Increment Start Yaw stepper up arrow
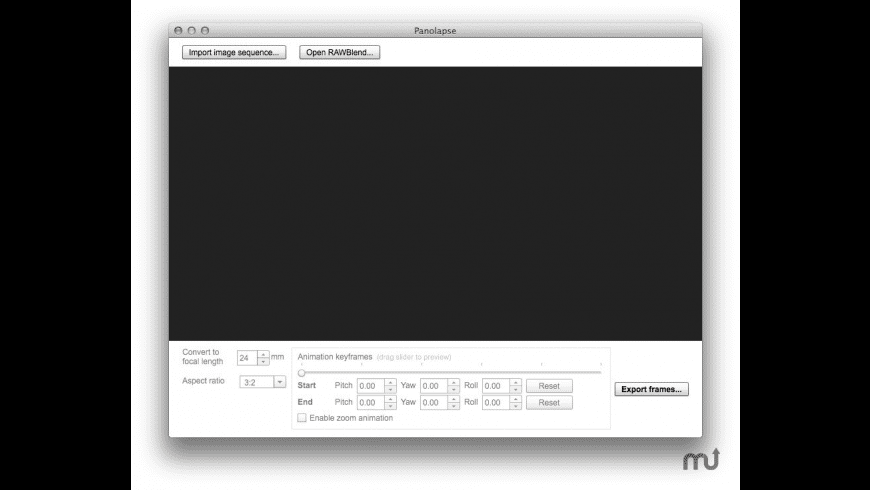The height and width of the screenshot is (490, 870). click(x=453, y=382)
